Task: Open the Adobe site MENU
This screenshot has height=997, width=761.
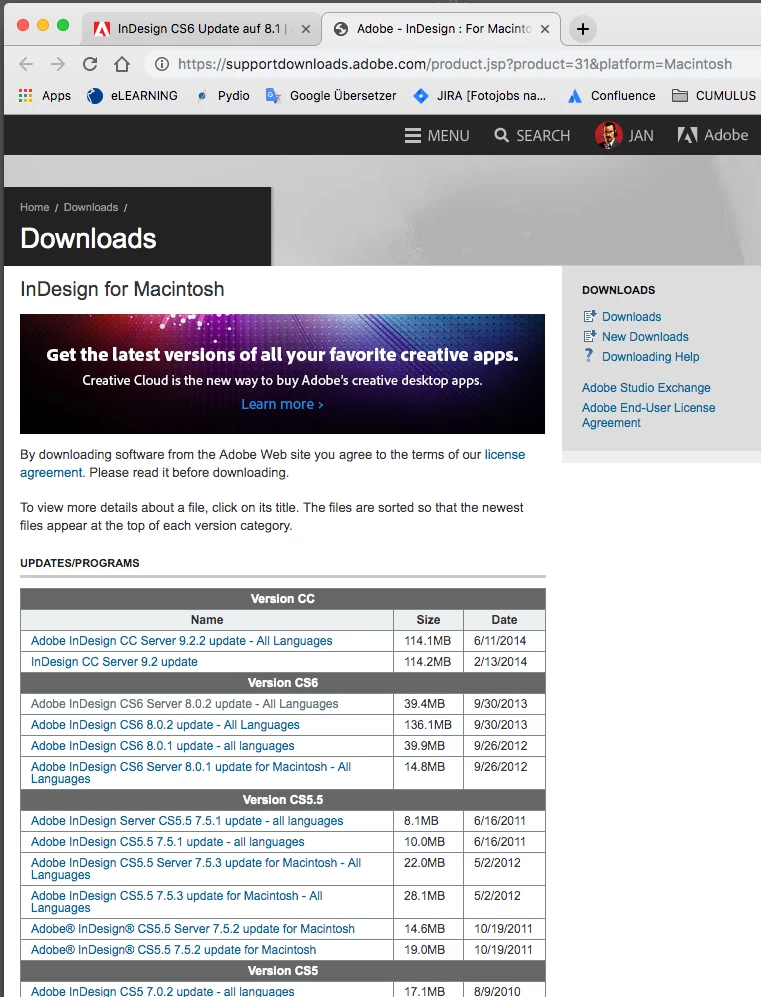Action: 437,135
